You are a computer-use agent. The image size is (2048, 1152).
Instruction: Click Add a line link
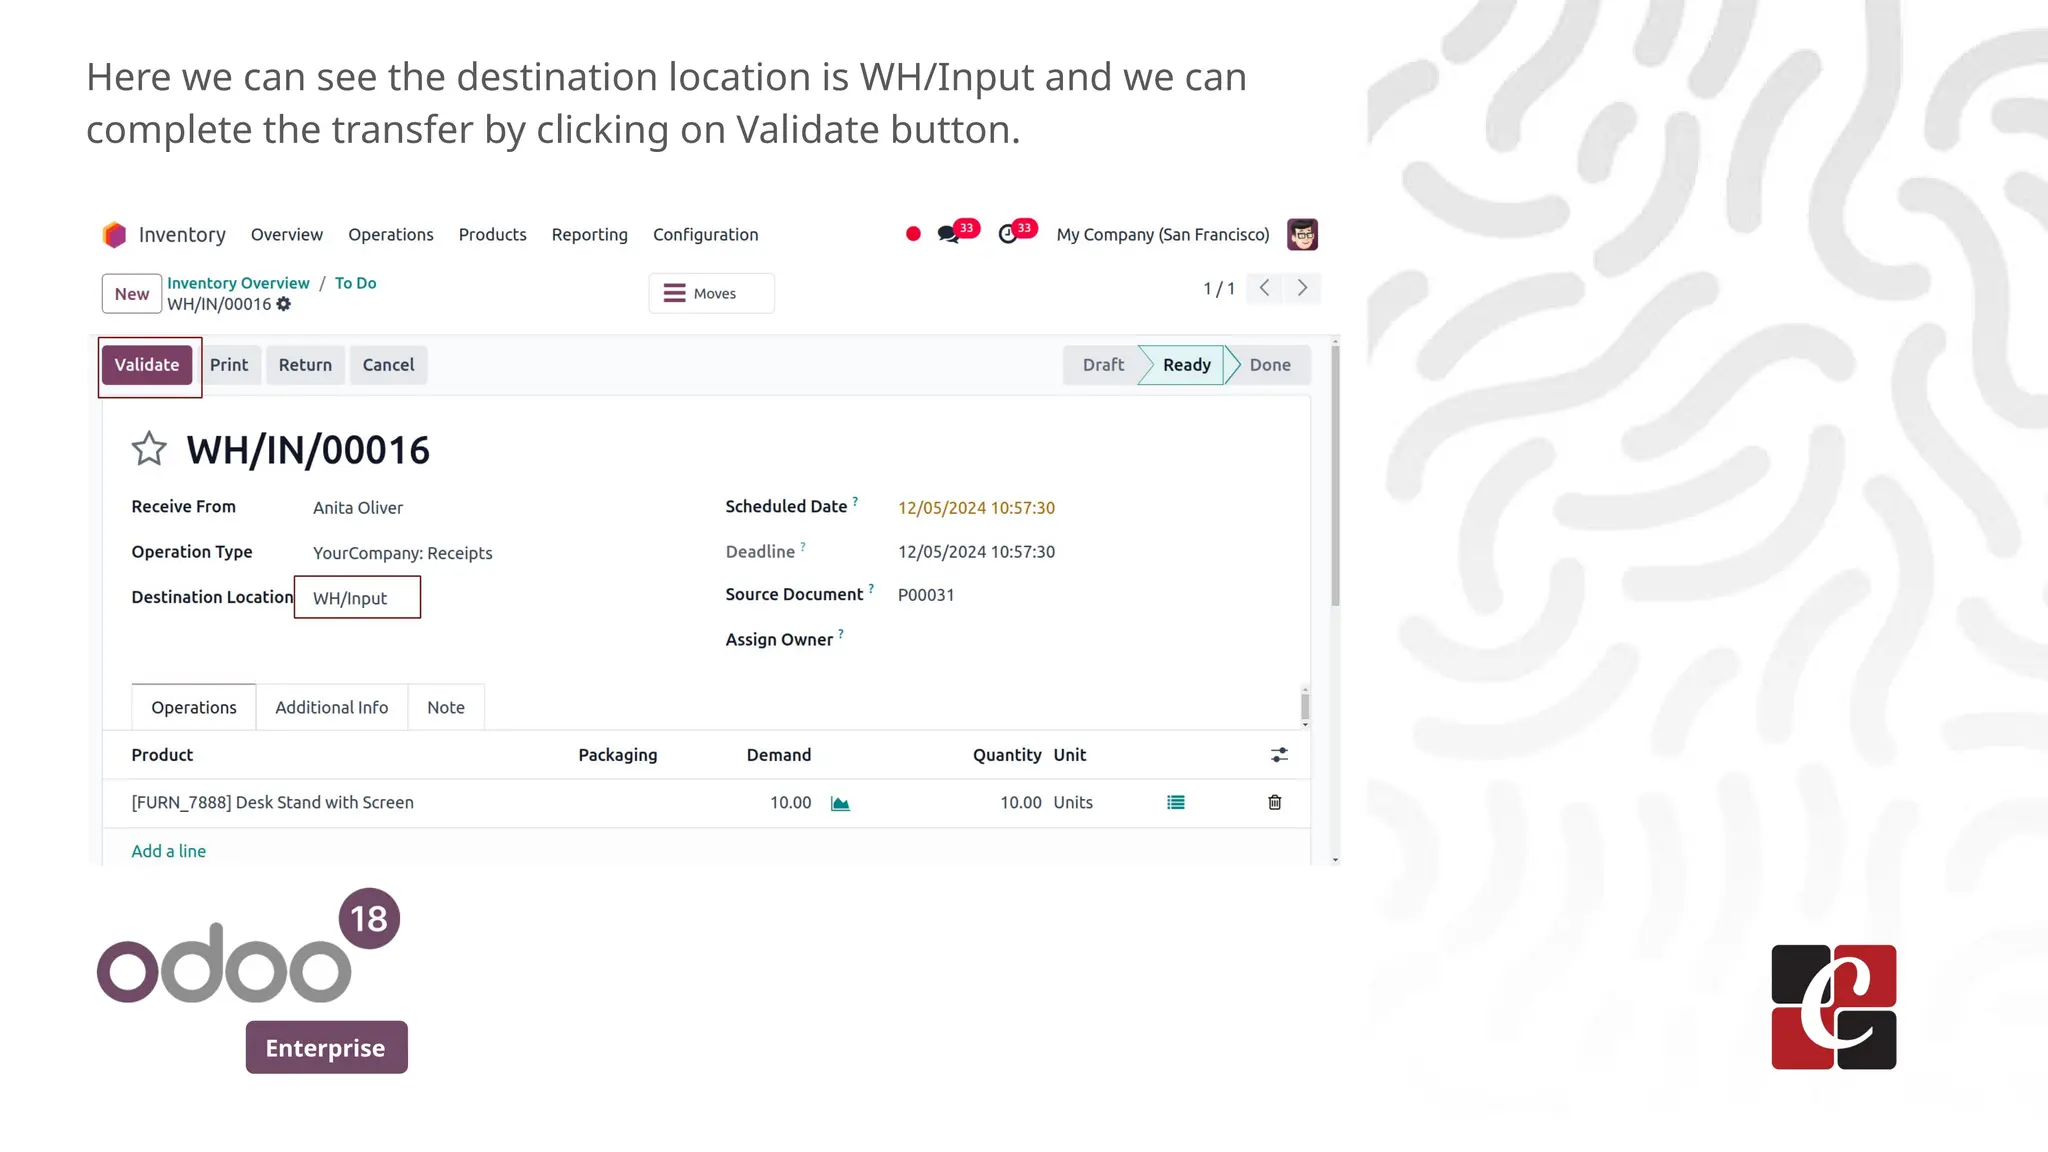pyautogui.click(x=169, y=851)
